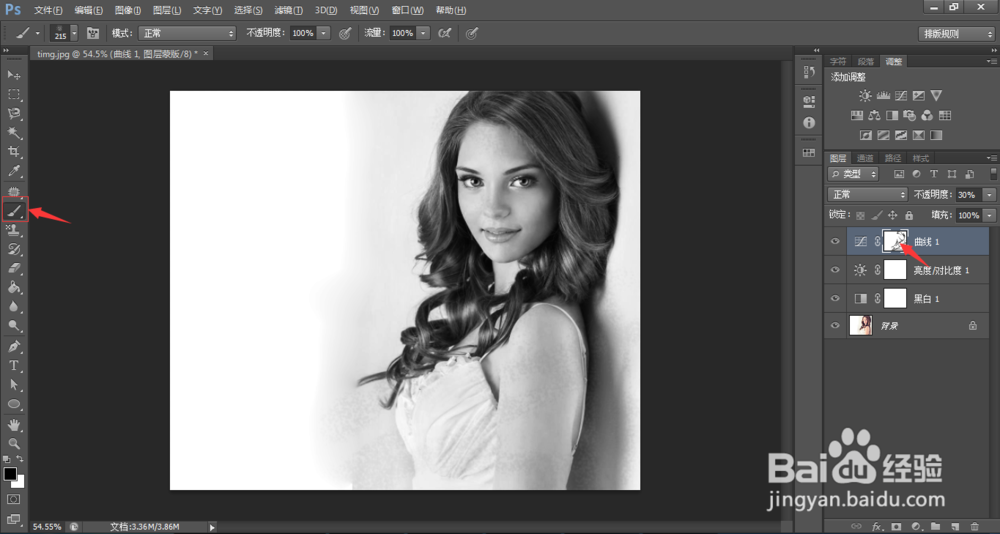Open the 文件(F) menu
Screen dimensions: 1000x534
pos(48,10)
